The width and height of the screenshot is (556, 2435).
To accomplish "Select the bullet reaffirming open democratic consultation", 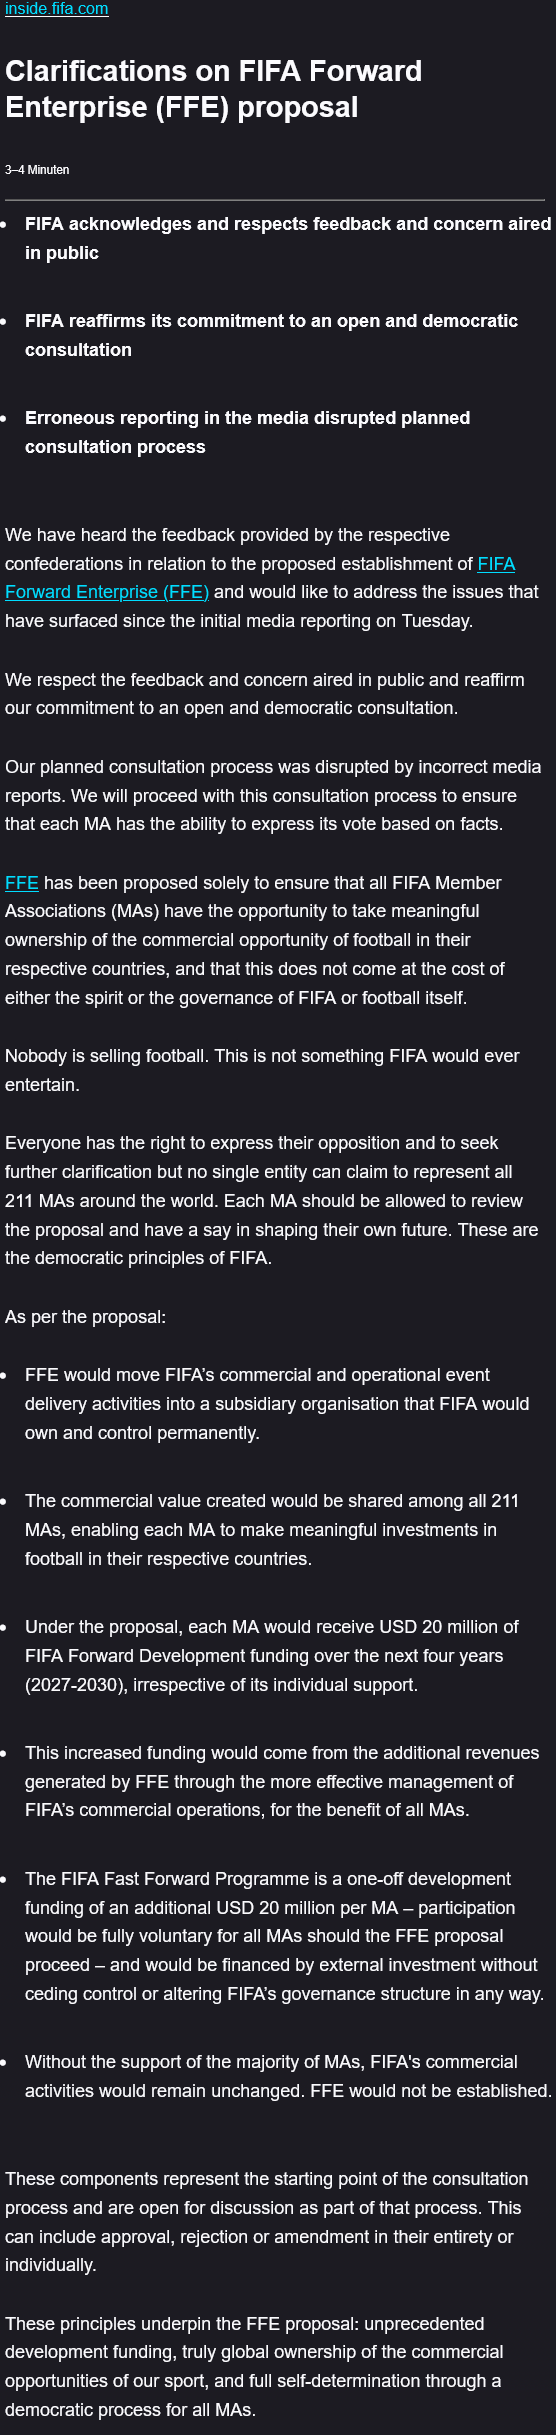I will click(271, 335).
